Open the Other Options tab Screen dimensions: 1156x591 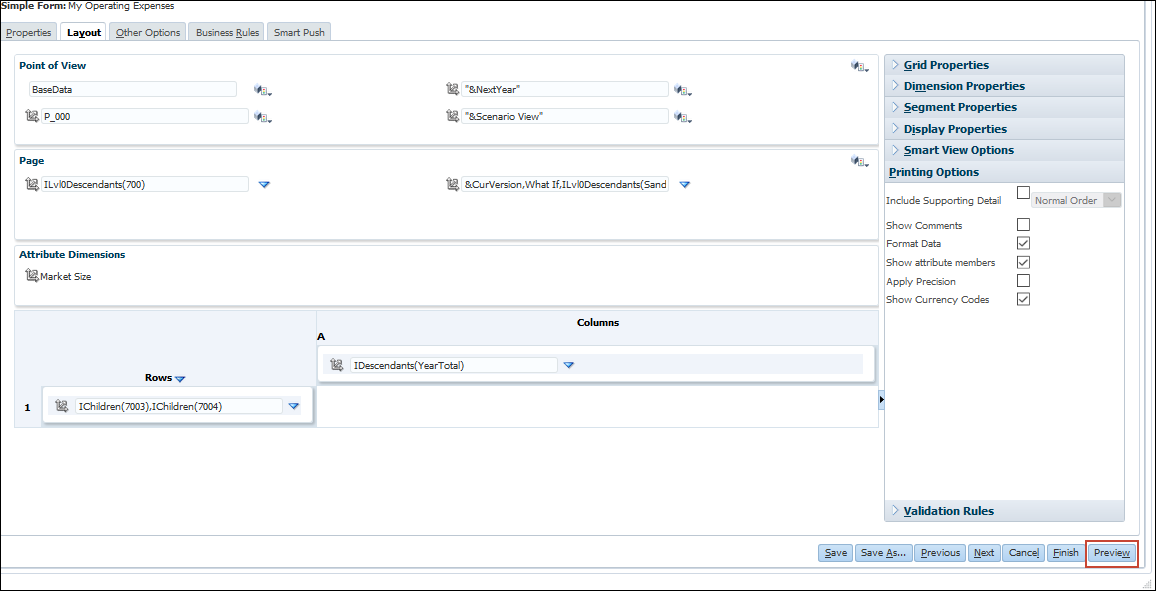(x=147, y=32)
